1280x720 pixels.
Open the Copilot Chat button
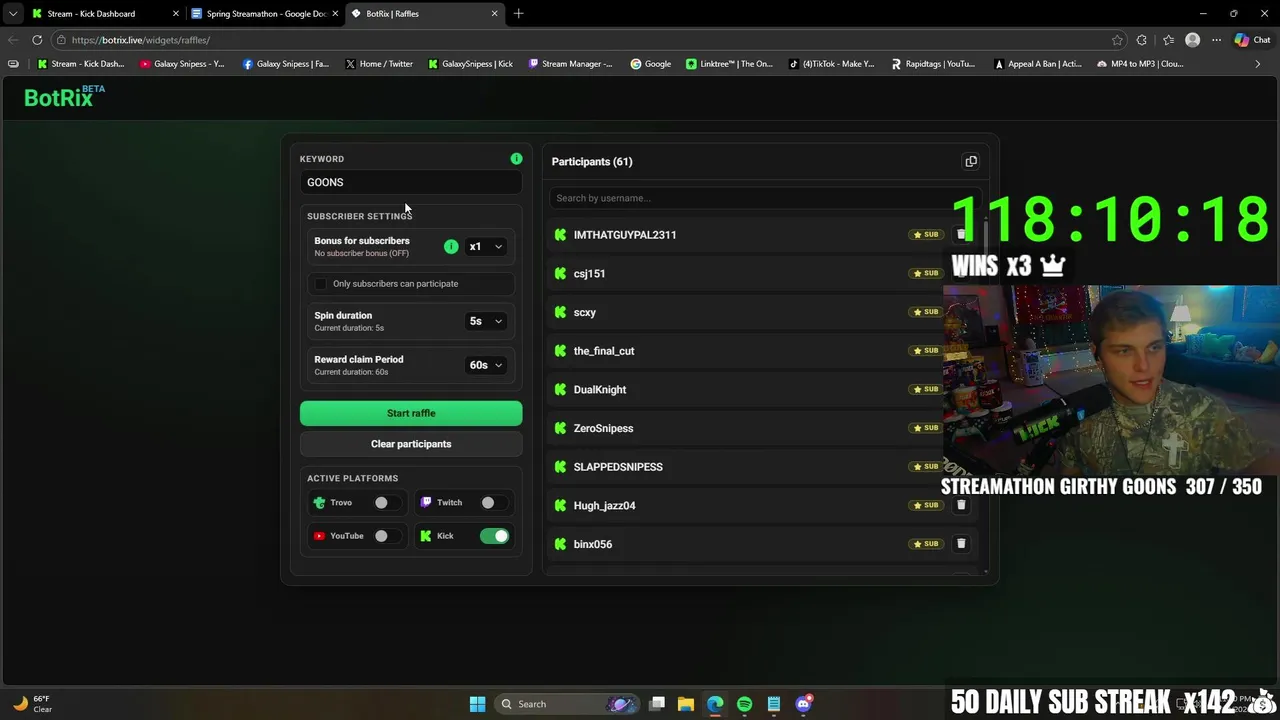1252,40
